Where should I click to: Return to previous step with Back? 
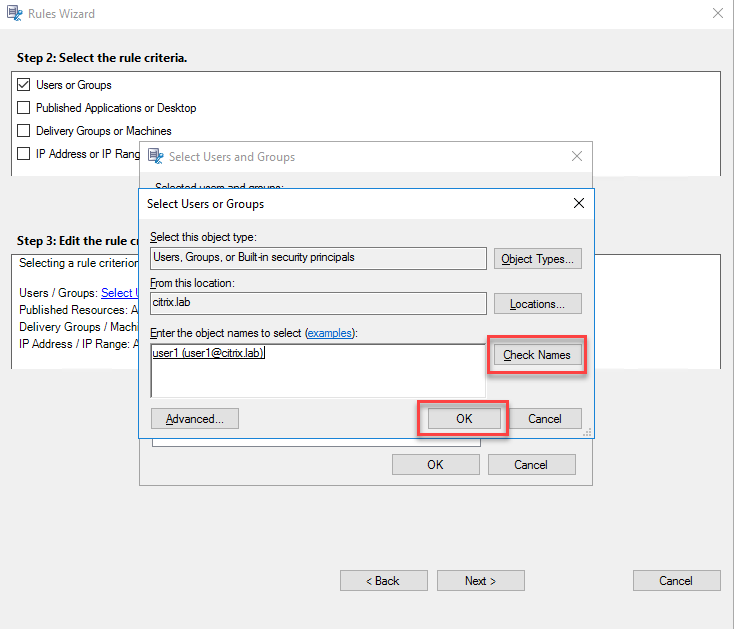click(x=383, y=581)
